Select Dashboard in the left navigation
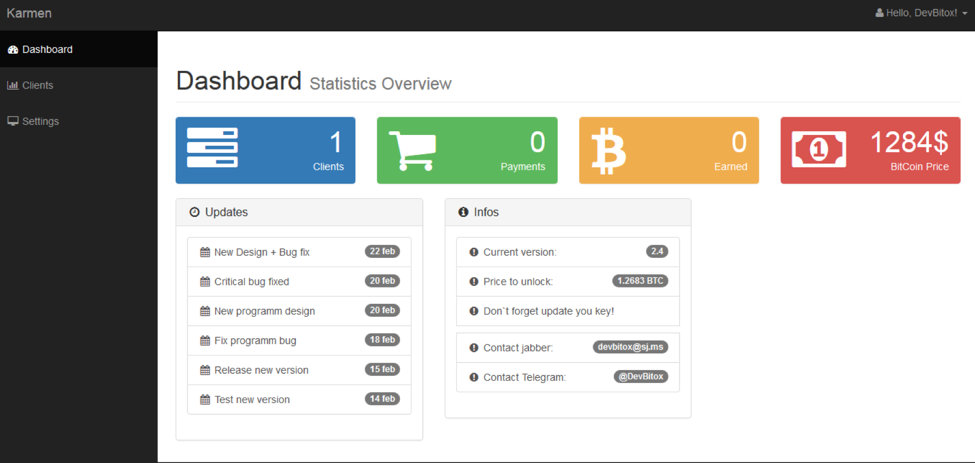This screenshot has height=463, width=975. [x=47, y=50]
